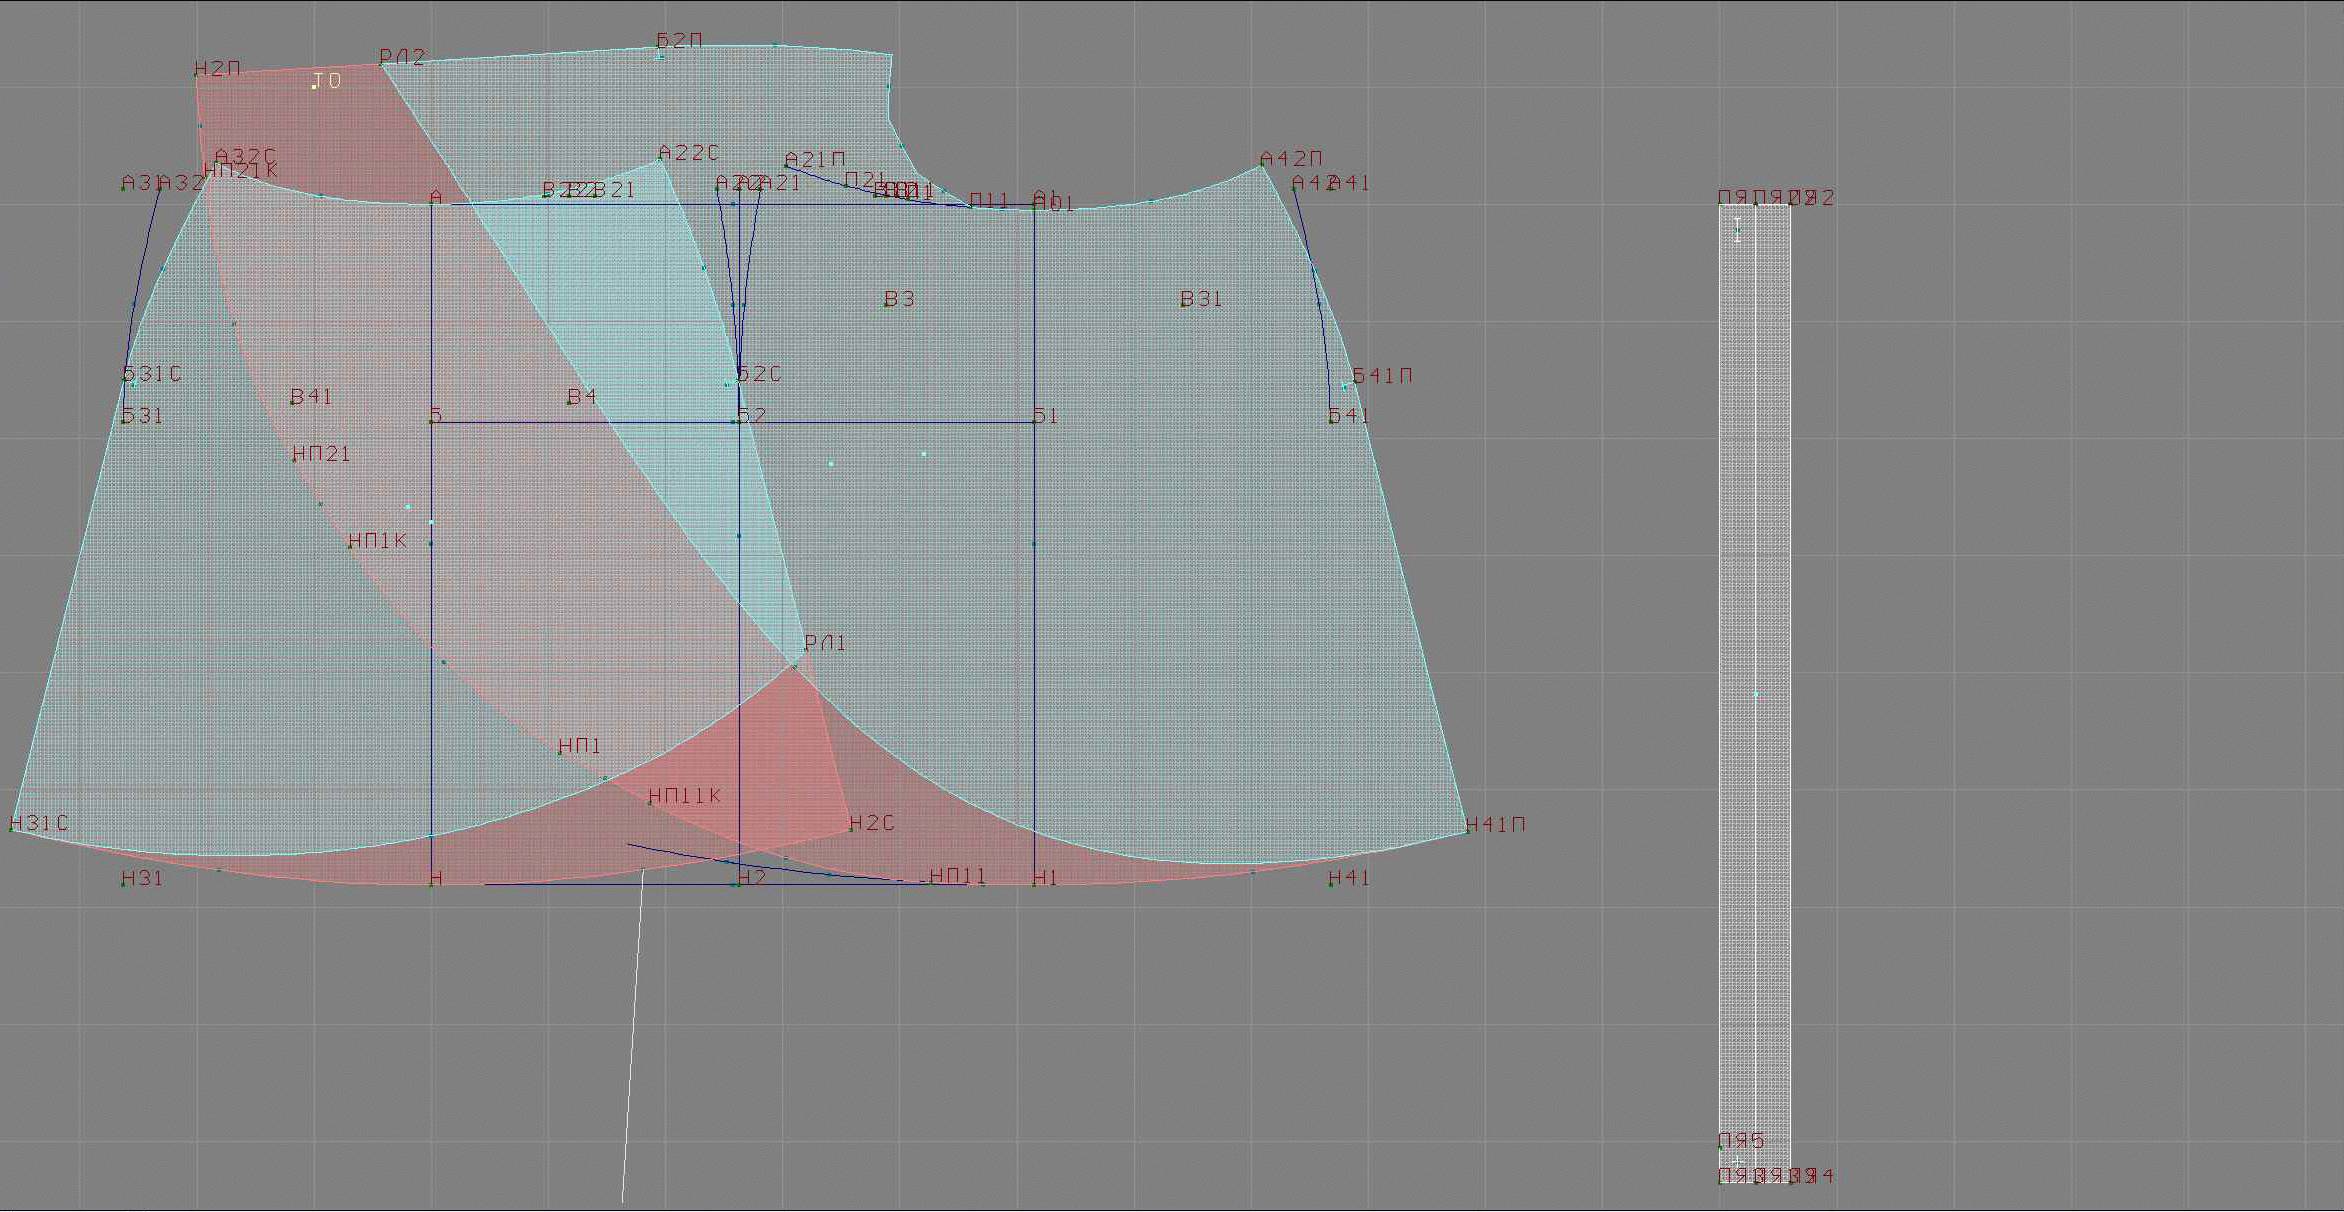Select point label Б1 on hip line

point(1045,415)
